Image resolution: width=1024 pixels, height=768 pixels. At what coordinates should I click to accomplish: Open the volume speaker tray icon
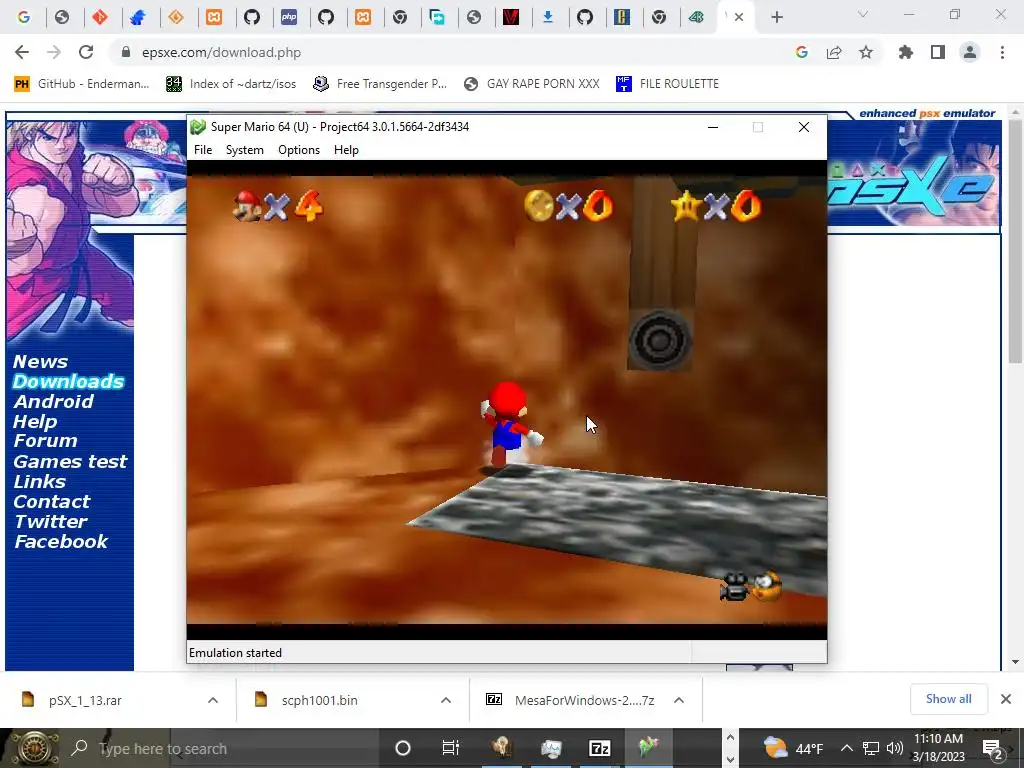coord(895,748)
